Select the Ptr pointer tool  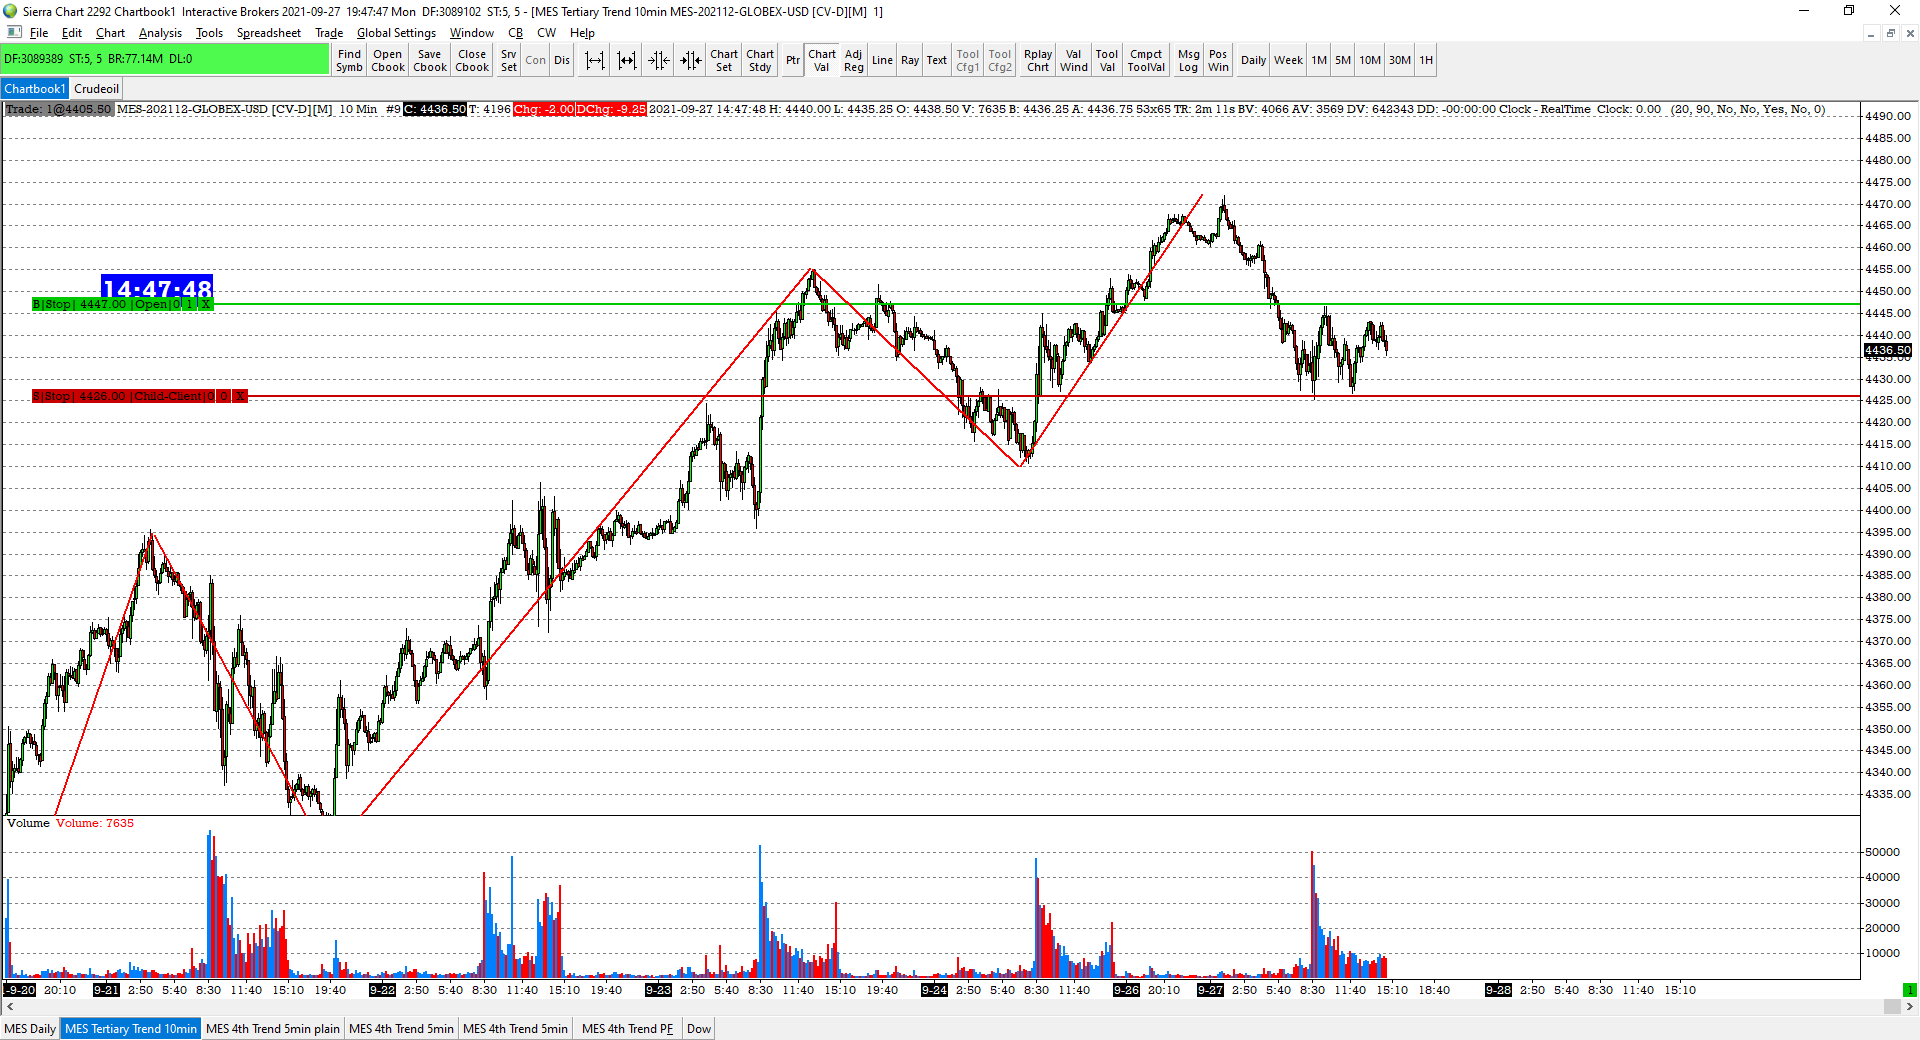point(793,60)
